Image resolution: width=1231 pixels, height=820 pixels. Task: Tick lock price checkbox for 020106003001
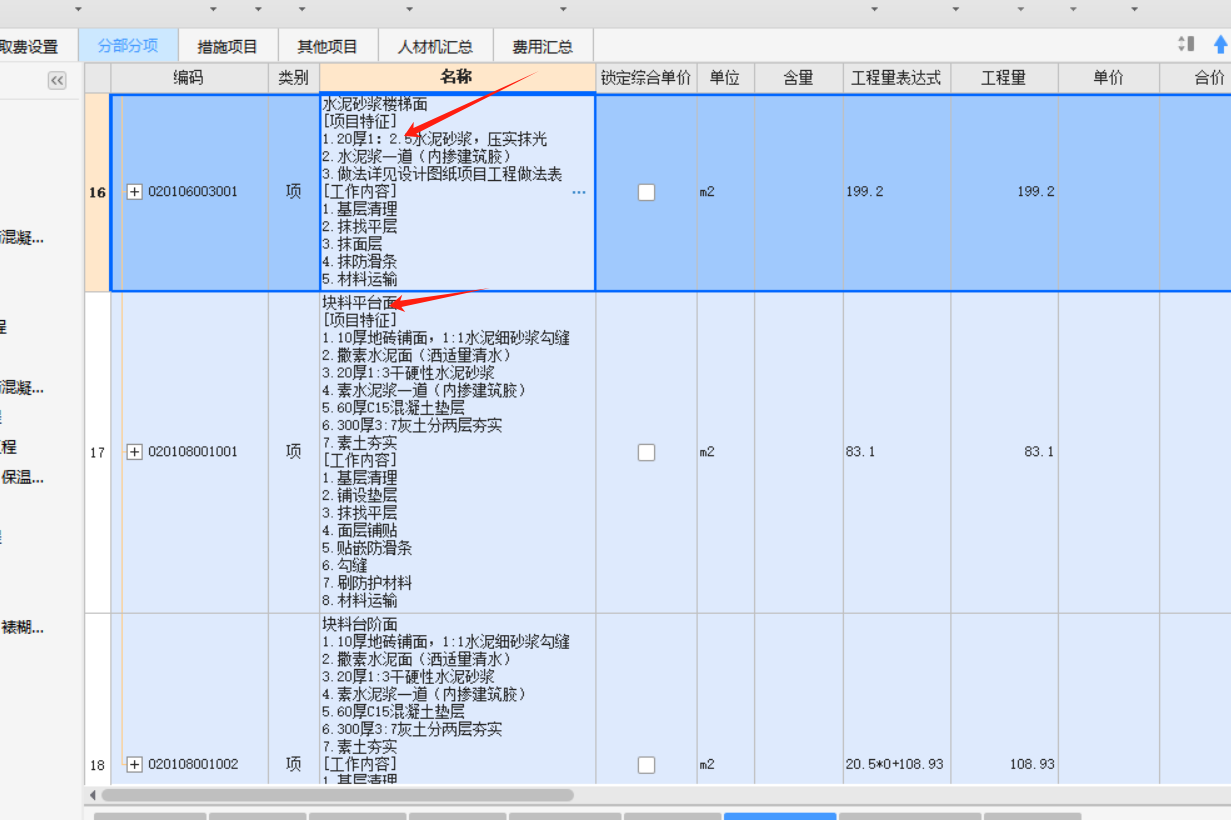pos(646,192)
